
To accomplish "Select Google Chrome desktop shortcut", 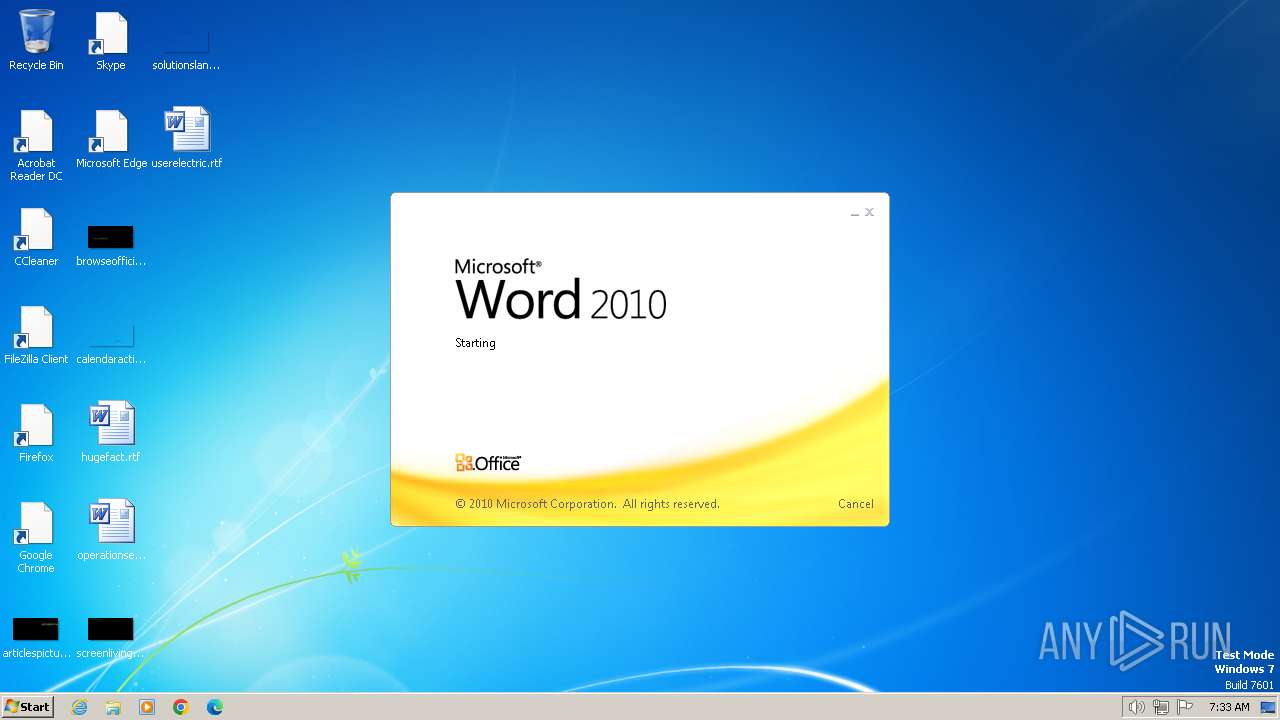I will 36,537.
